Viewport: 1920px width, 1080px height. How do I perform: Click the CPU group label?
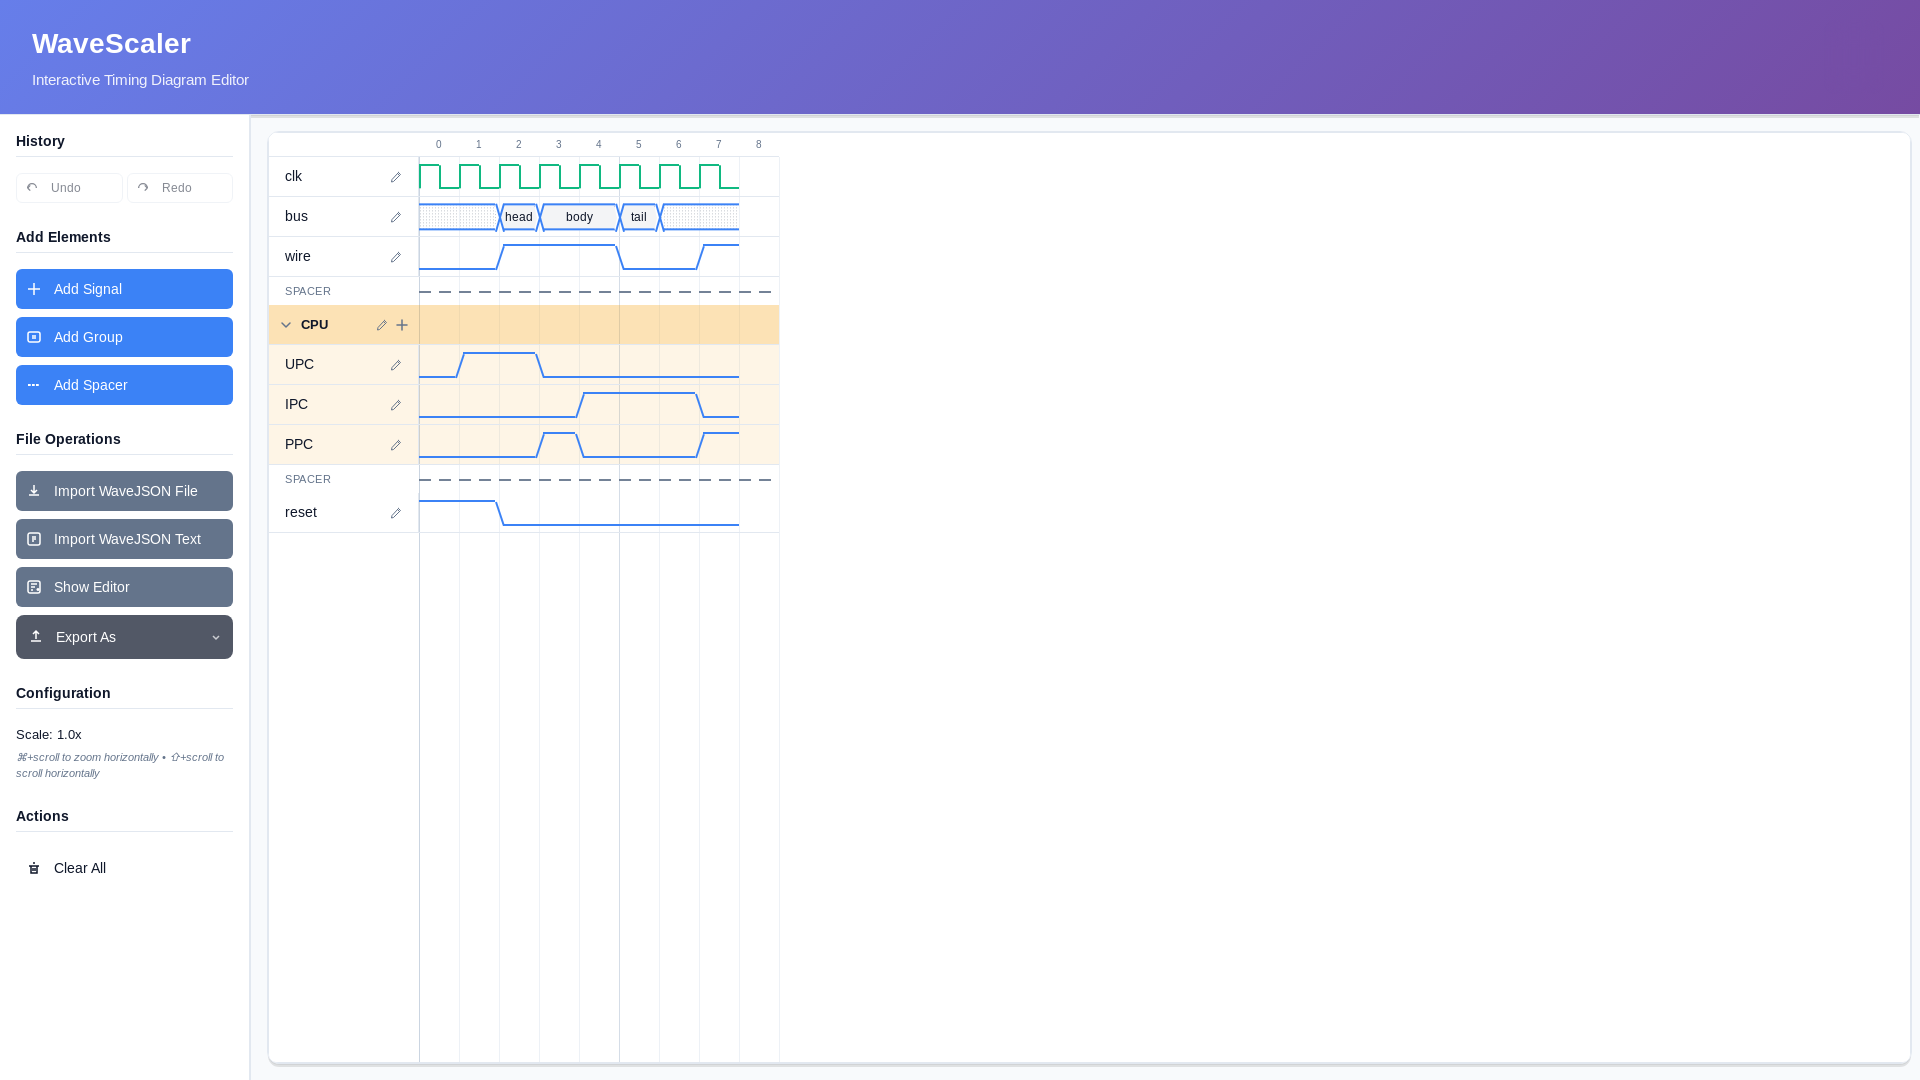coord(314,325)
